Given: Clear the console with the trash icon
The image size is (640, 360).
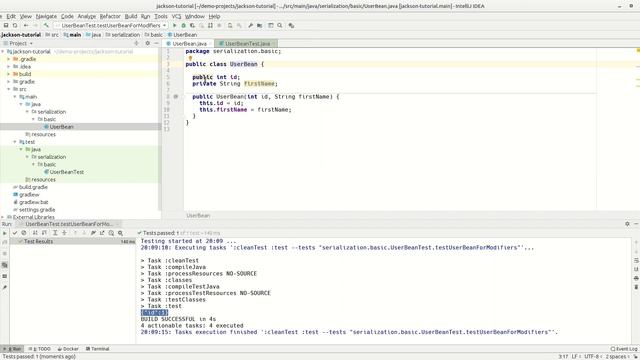Looking at the screenshot, I should tap(636, 287).
